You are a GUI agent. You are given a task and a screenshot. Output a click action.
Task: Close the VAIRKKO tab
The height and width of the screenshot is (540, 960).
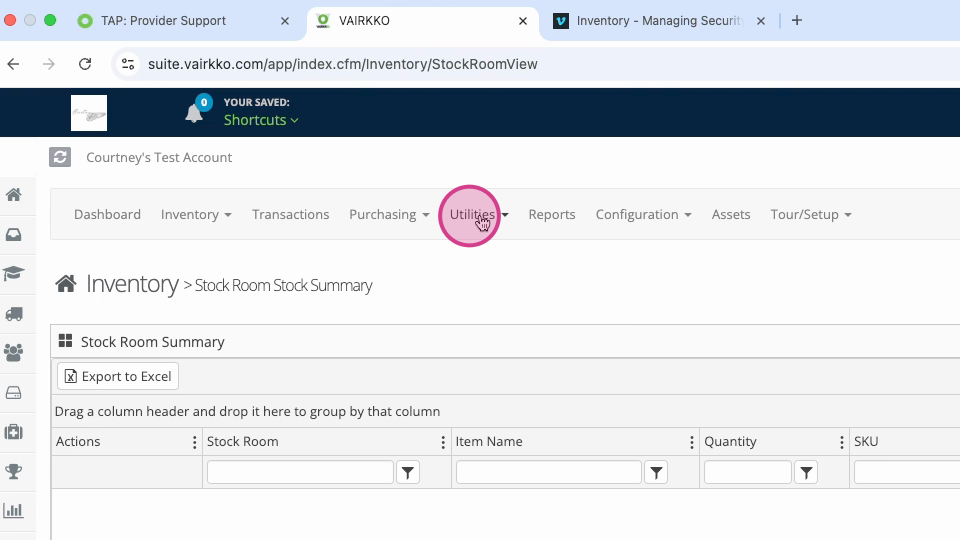click(x=523, y=21)
